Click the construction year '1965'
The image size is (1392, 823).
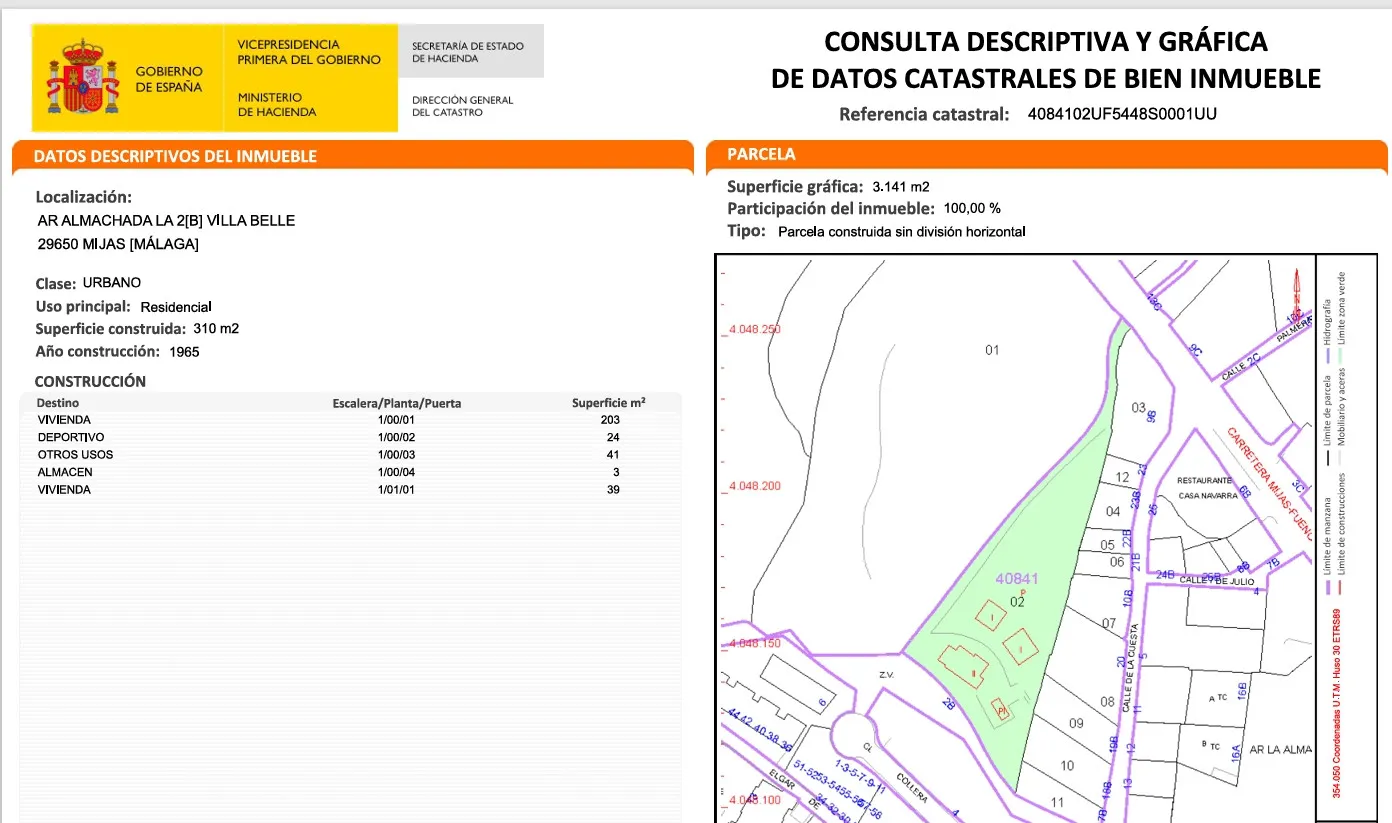click(185, 352)
